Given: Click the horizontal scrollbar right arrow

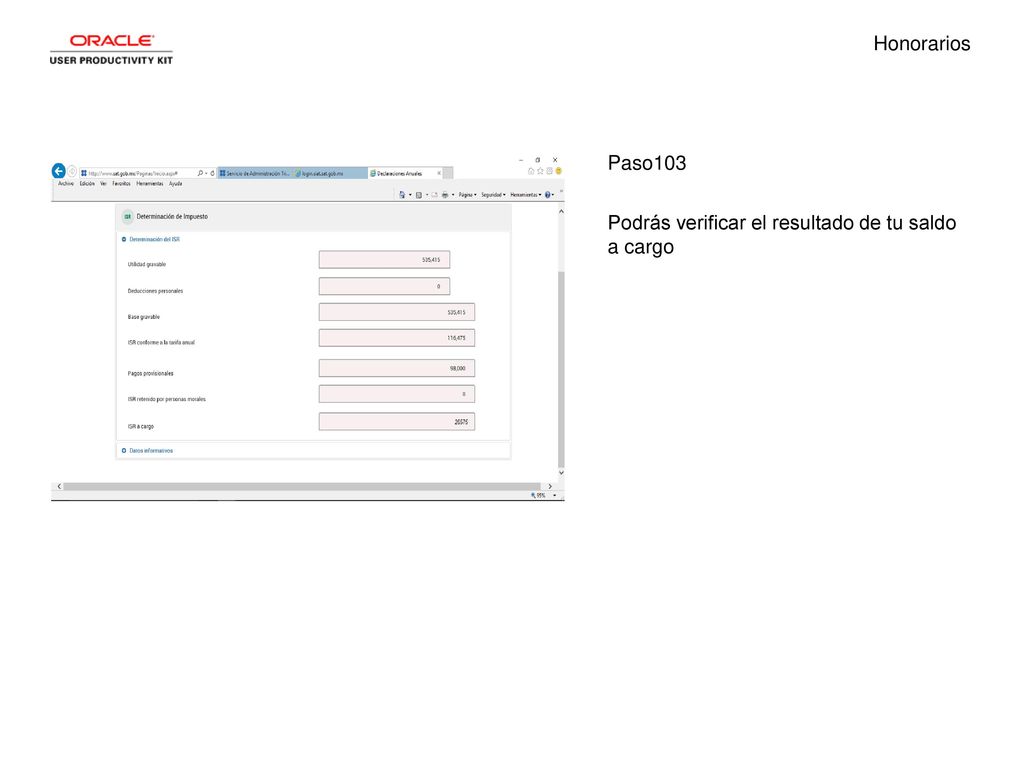Looking at the screenshot, I should point(550,487).
